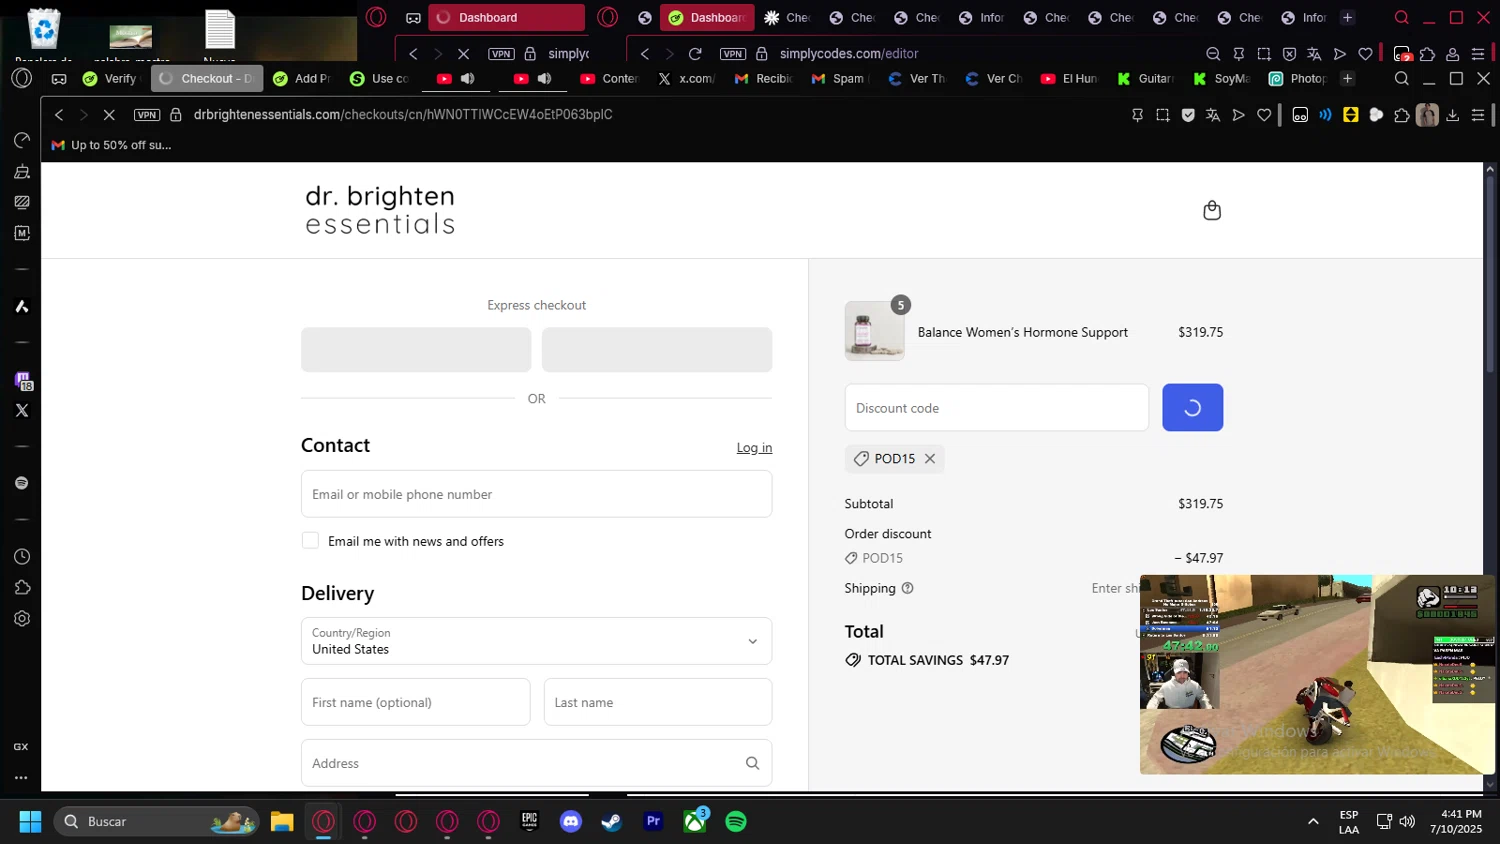Open File Explorer from the taskbar
The height and width of the screenshot is (844, 1500).
[282, 822]
